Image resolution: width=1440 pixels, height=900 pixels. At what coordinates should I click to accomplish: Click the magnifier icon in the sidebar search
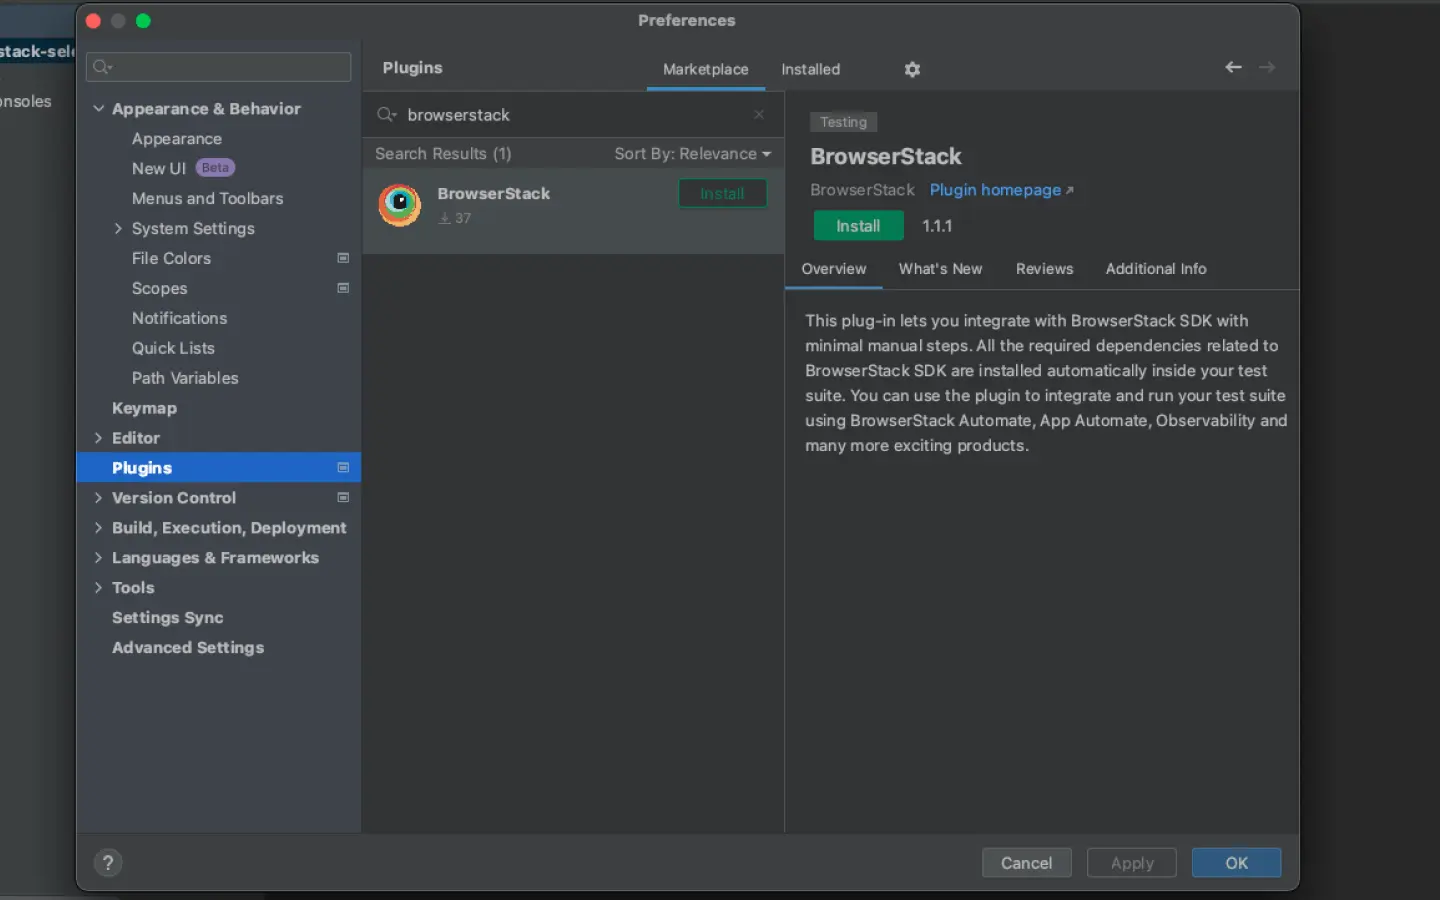coord(101,67)
